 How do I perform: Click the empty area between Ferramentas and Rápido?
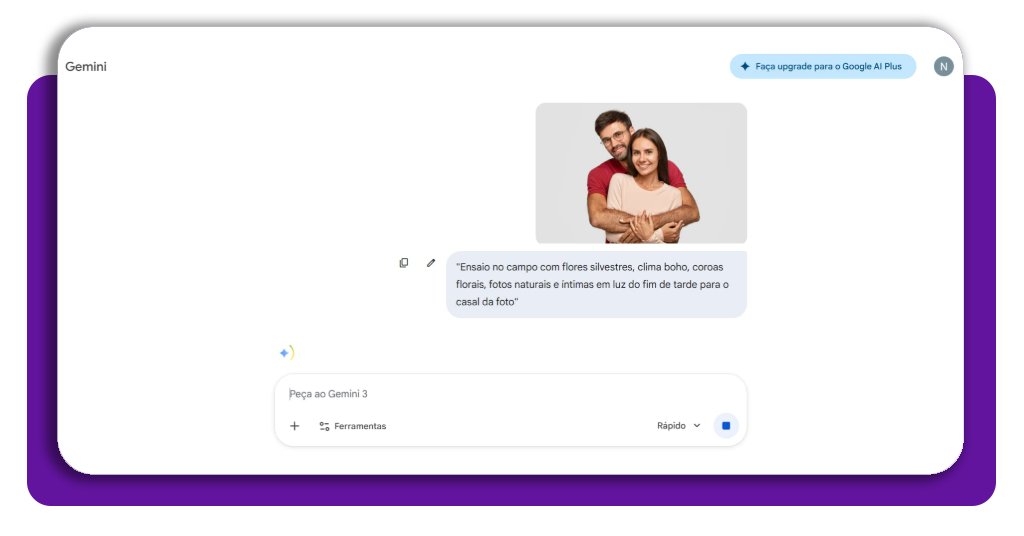click(520, 426)
